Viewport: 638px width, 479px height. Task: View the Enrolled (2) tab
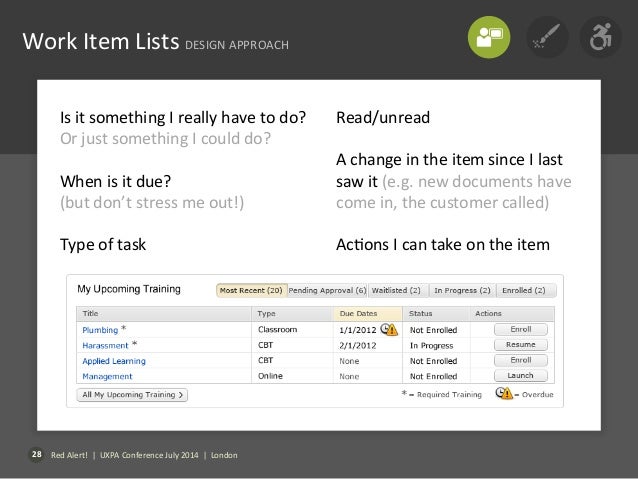point(525,290)
